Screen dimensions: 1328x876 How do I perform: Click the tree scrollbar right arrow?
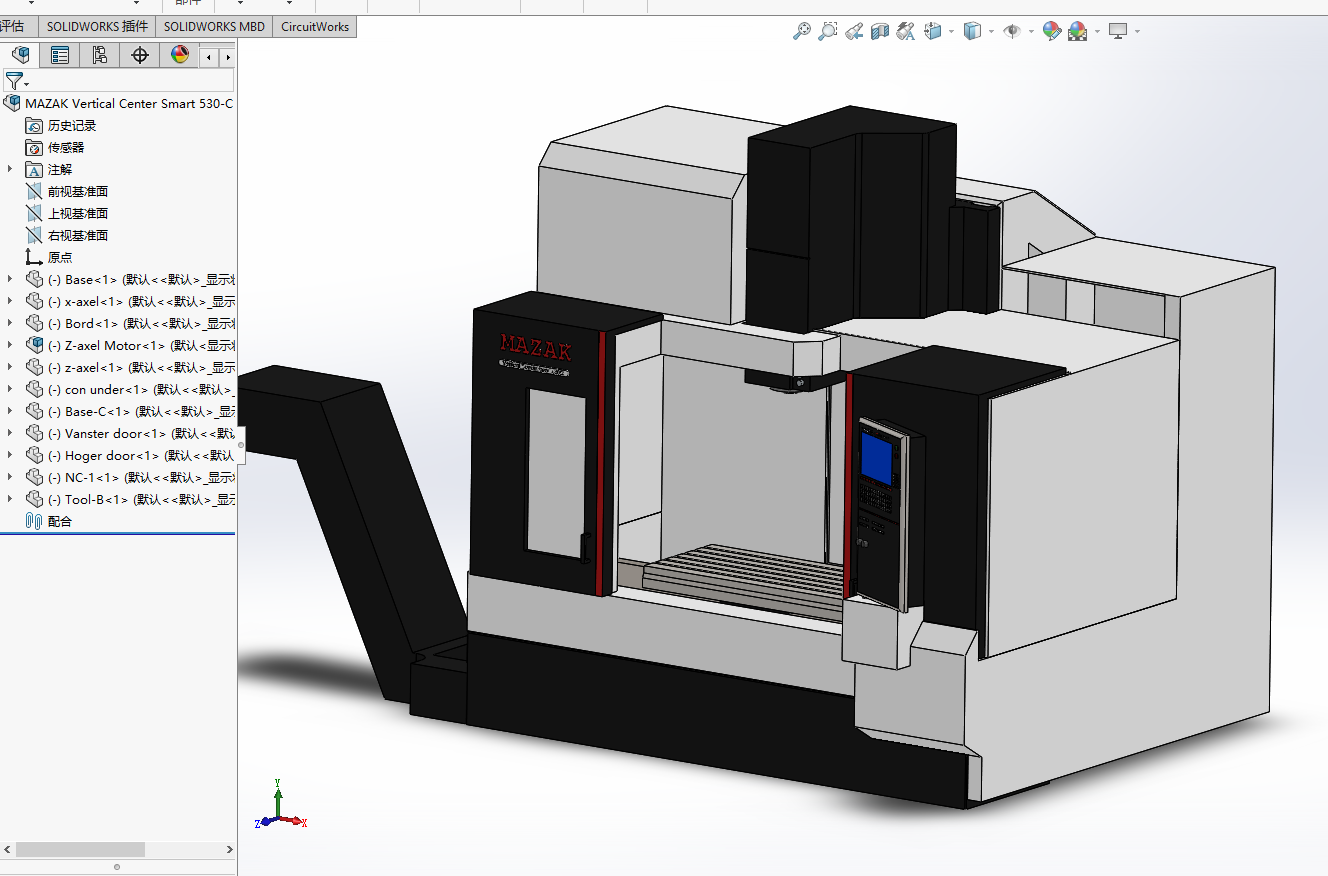(x=229, y=849)
